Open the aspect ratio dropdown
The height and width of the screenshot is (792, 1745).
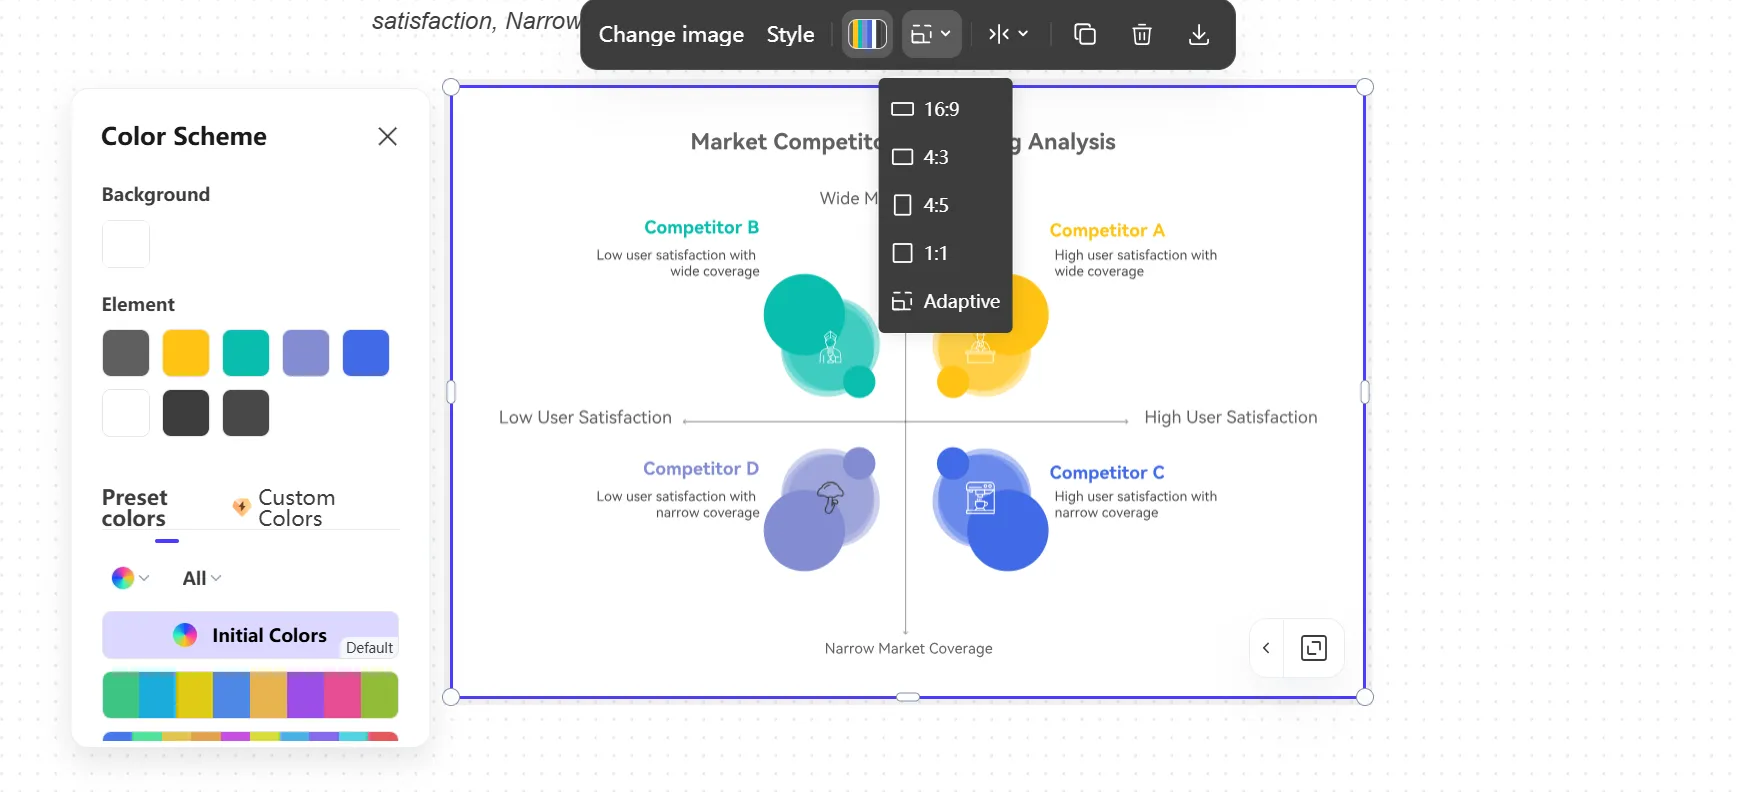click(931, 34)
